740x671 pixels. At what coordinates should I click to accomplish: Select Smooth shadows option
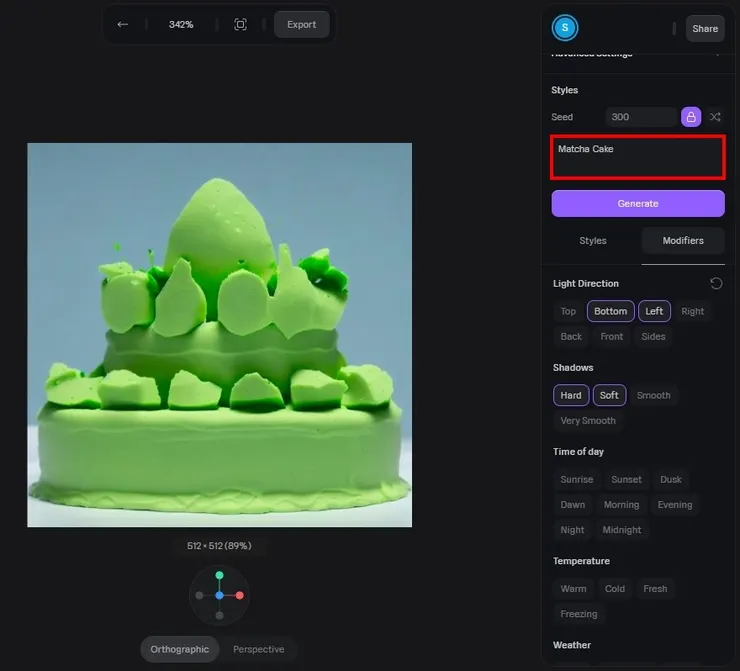pos(654,395)
